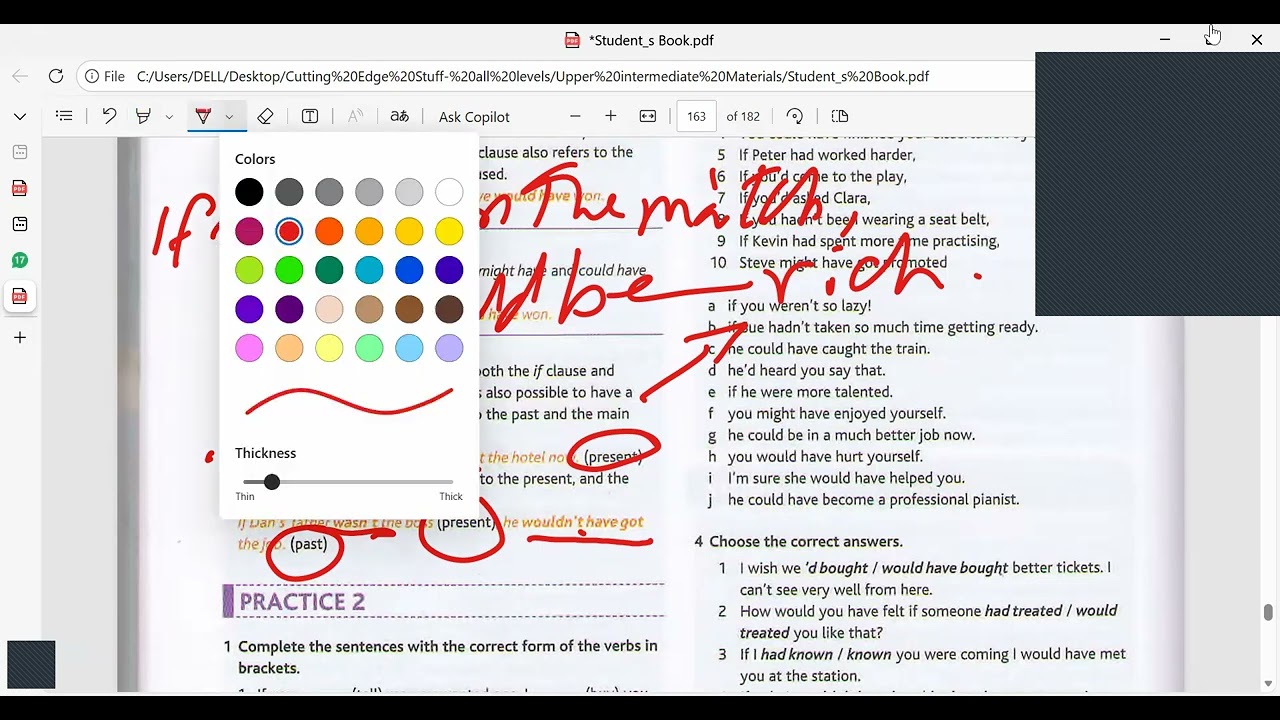
Task: Activate the Erase tool
Action: (x=265, y=116)
